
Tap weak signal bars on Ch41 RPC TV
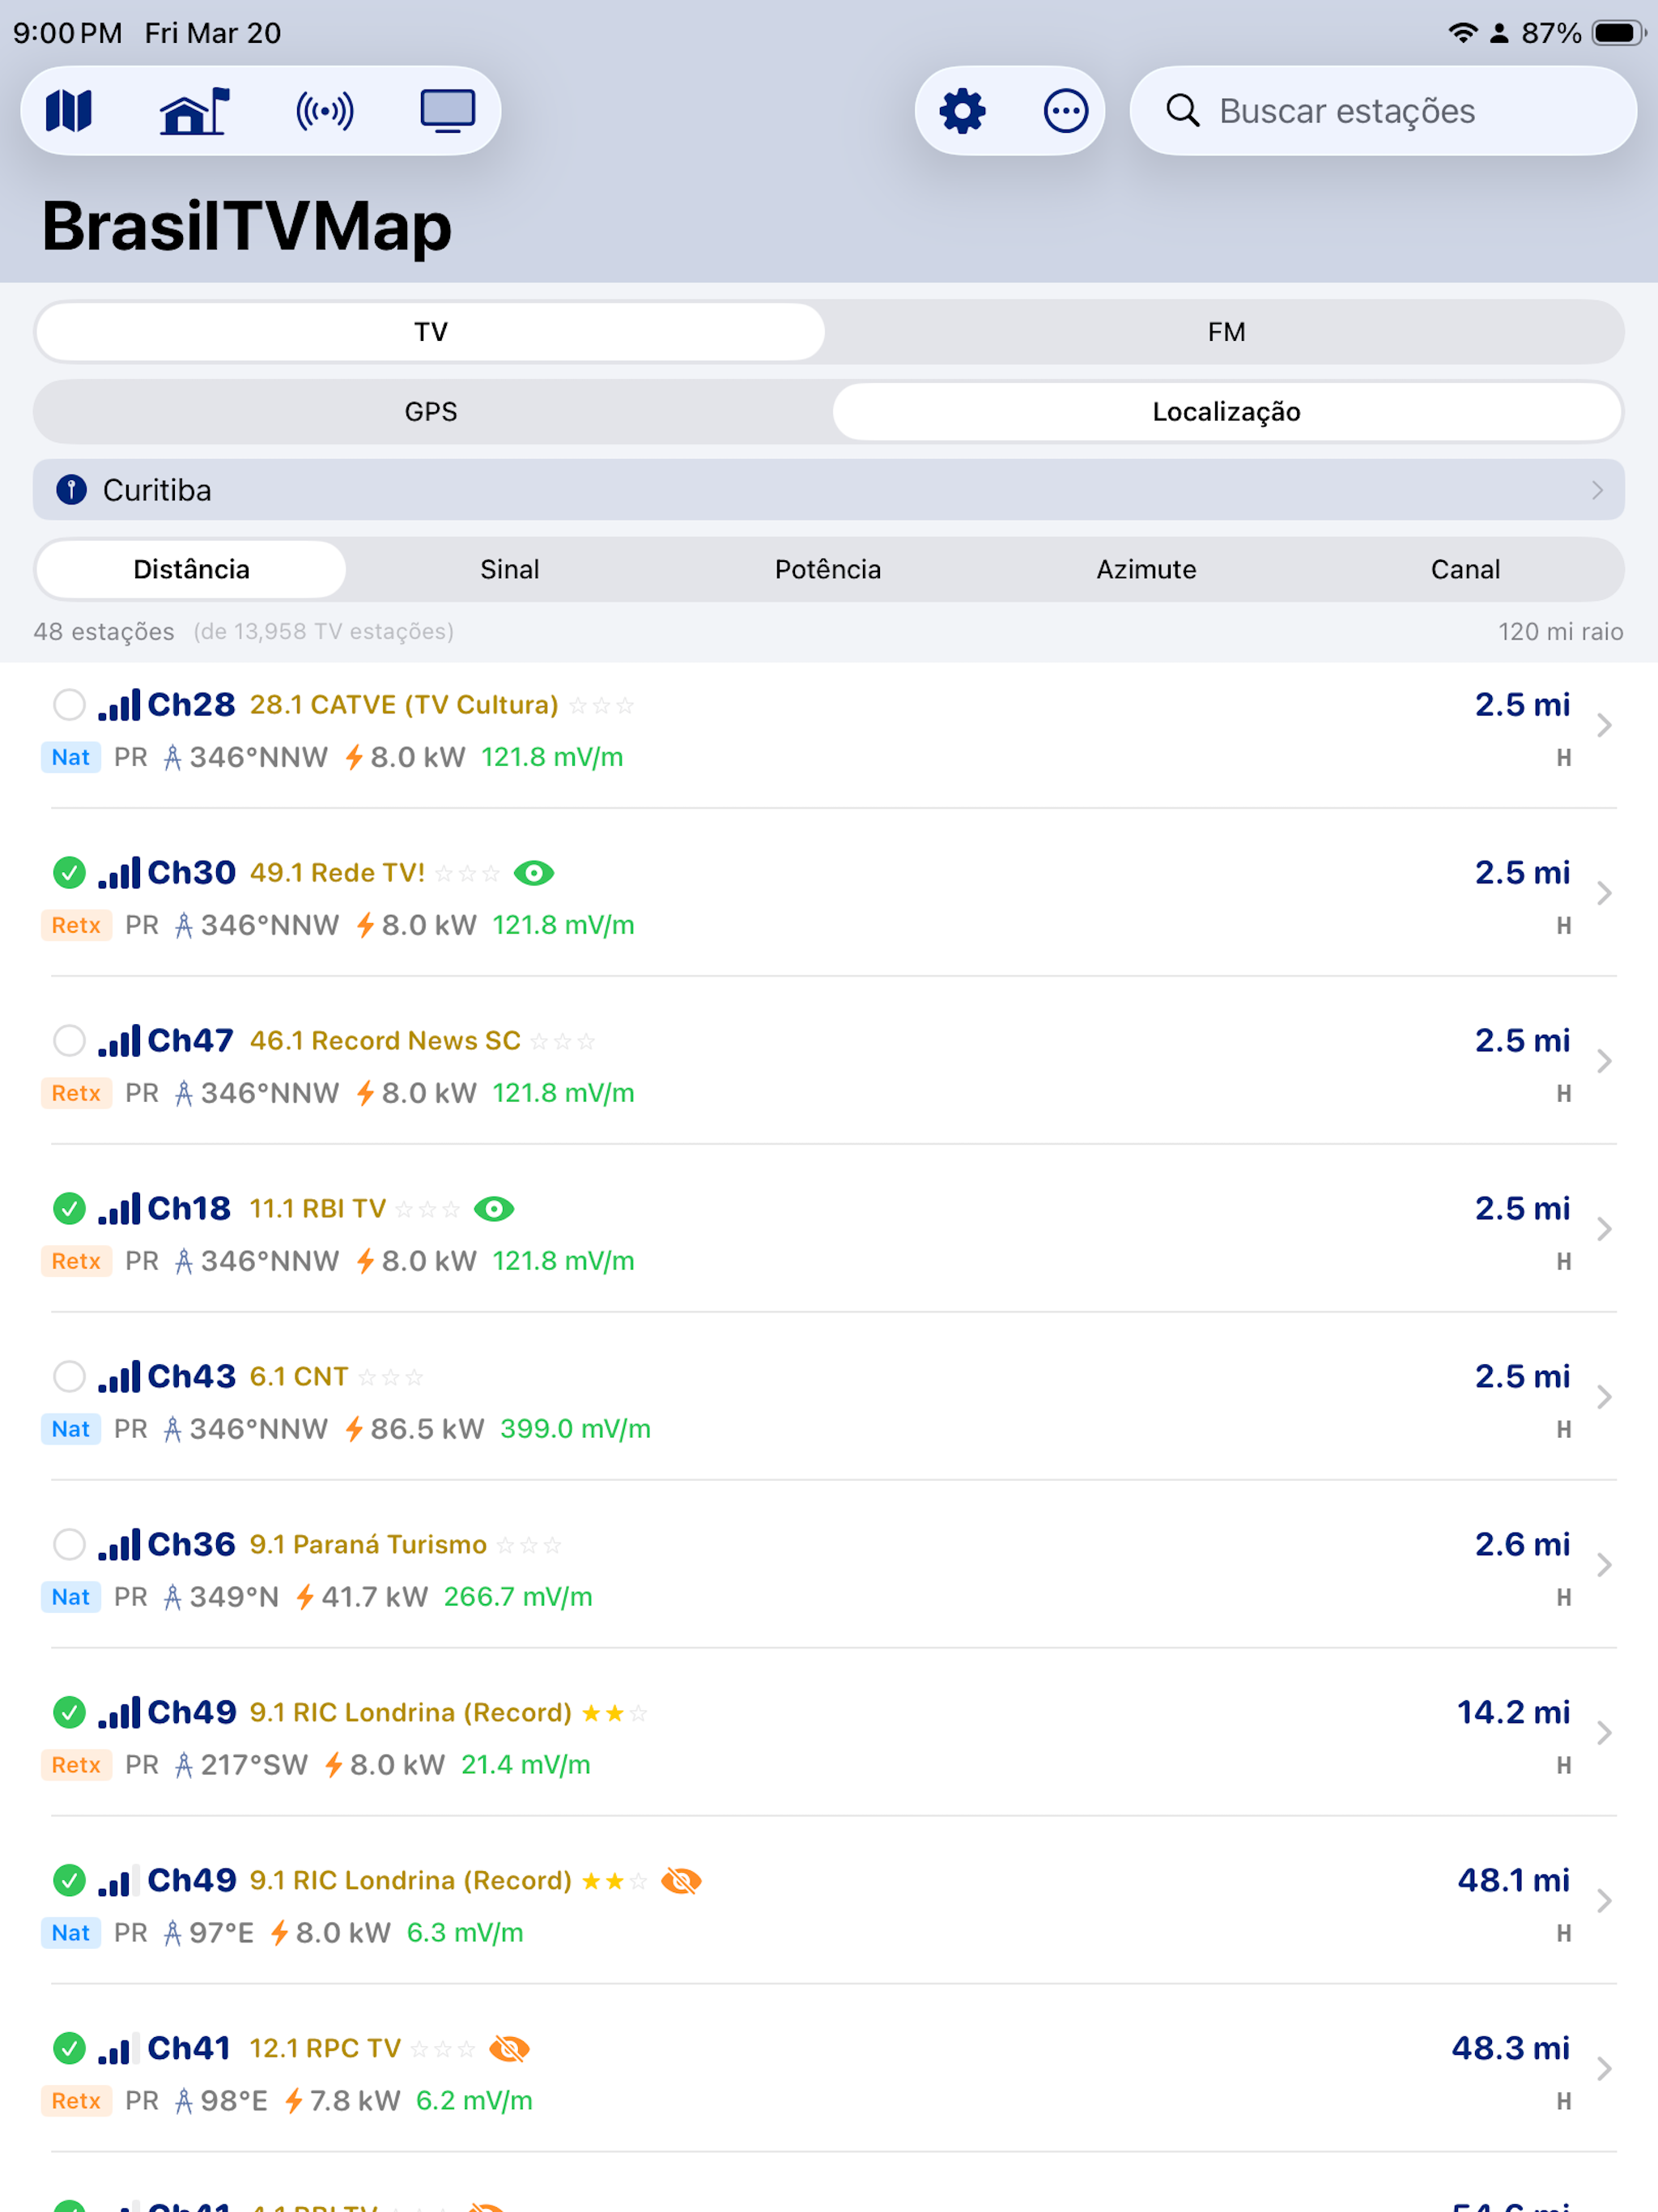[x=119, y=2049]
